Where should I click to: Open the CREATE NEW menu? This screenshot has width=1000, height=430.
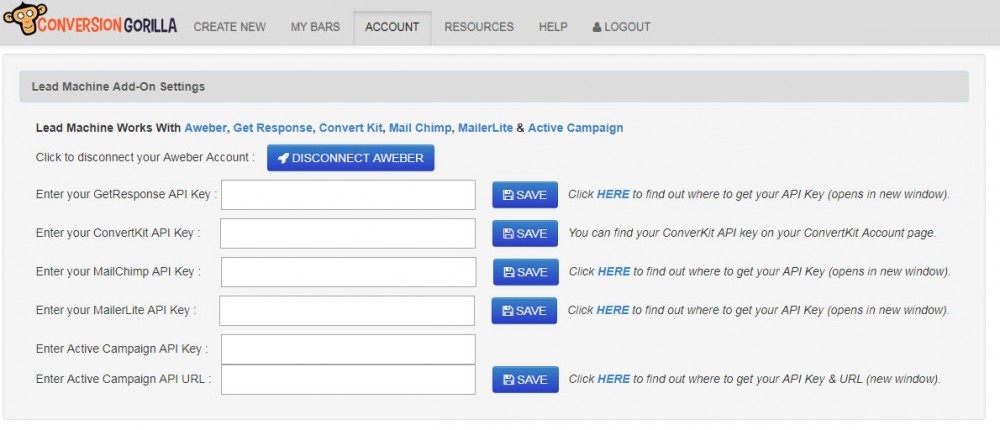coord(230,27)
